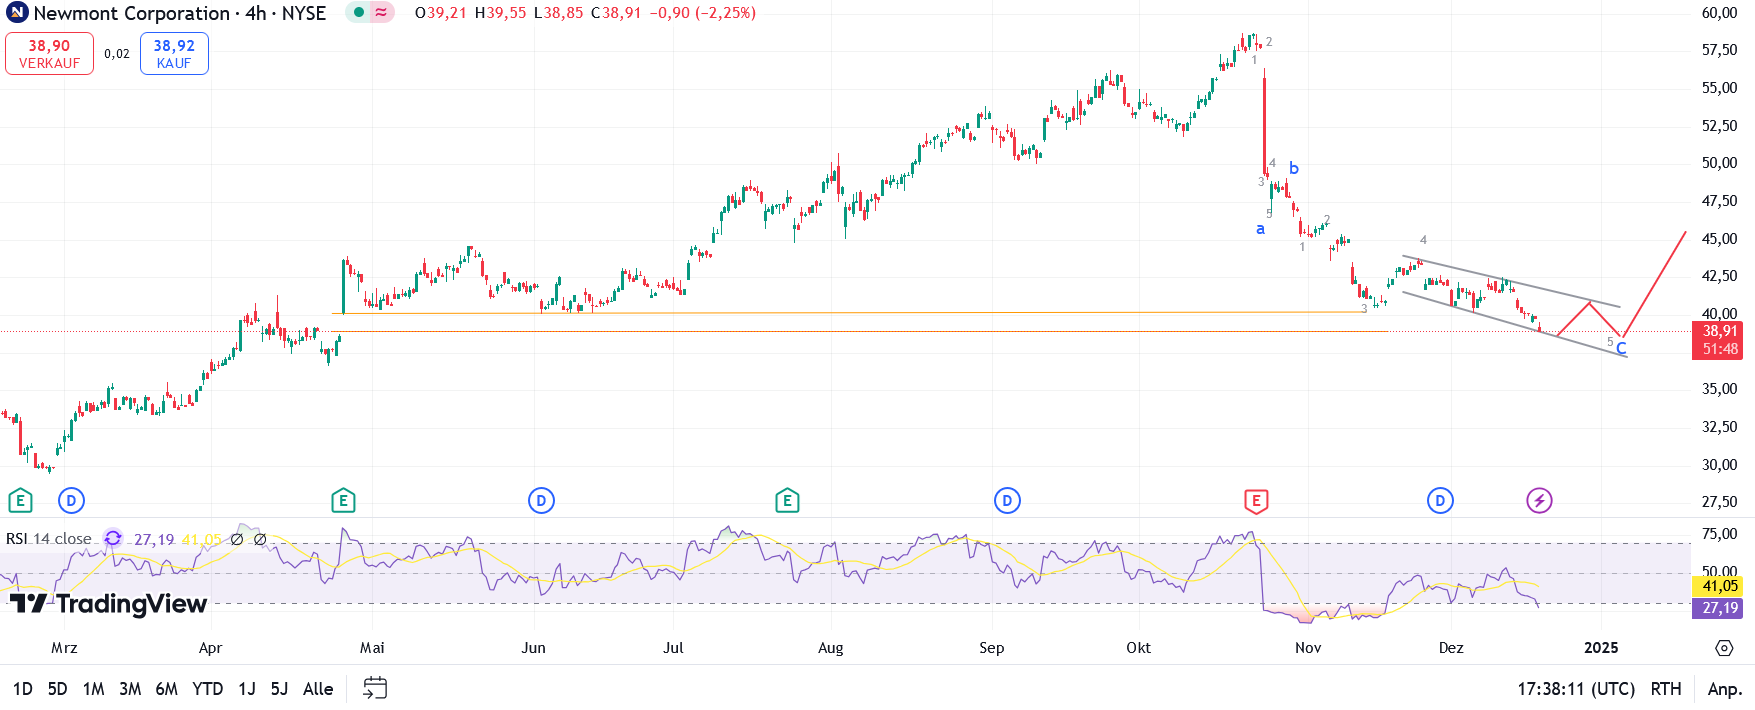
Task: Toggle the Anp. adjusted-data option
Action: coord(1725,689)
